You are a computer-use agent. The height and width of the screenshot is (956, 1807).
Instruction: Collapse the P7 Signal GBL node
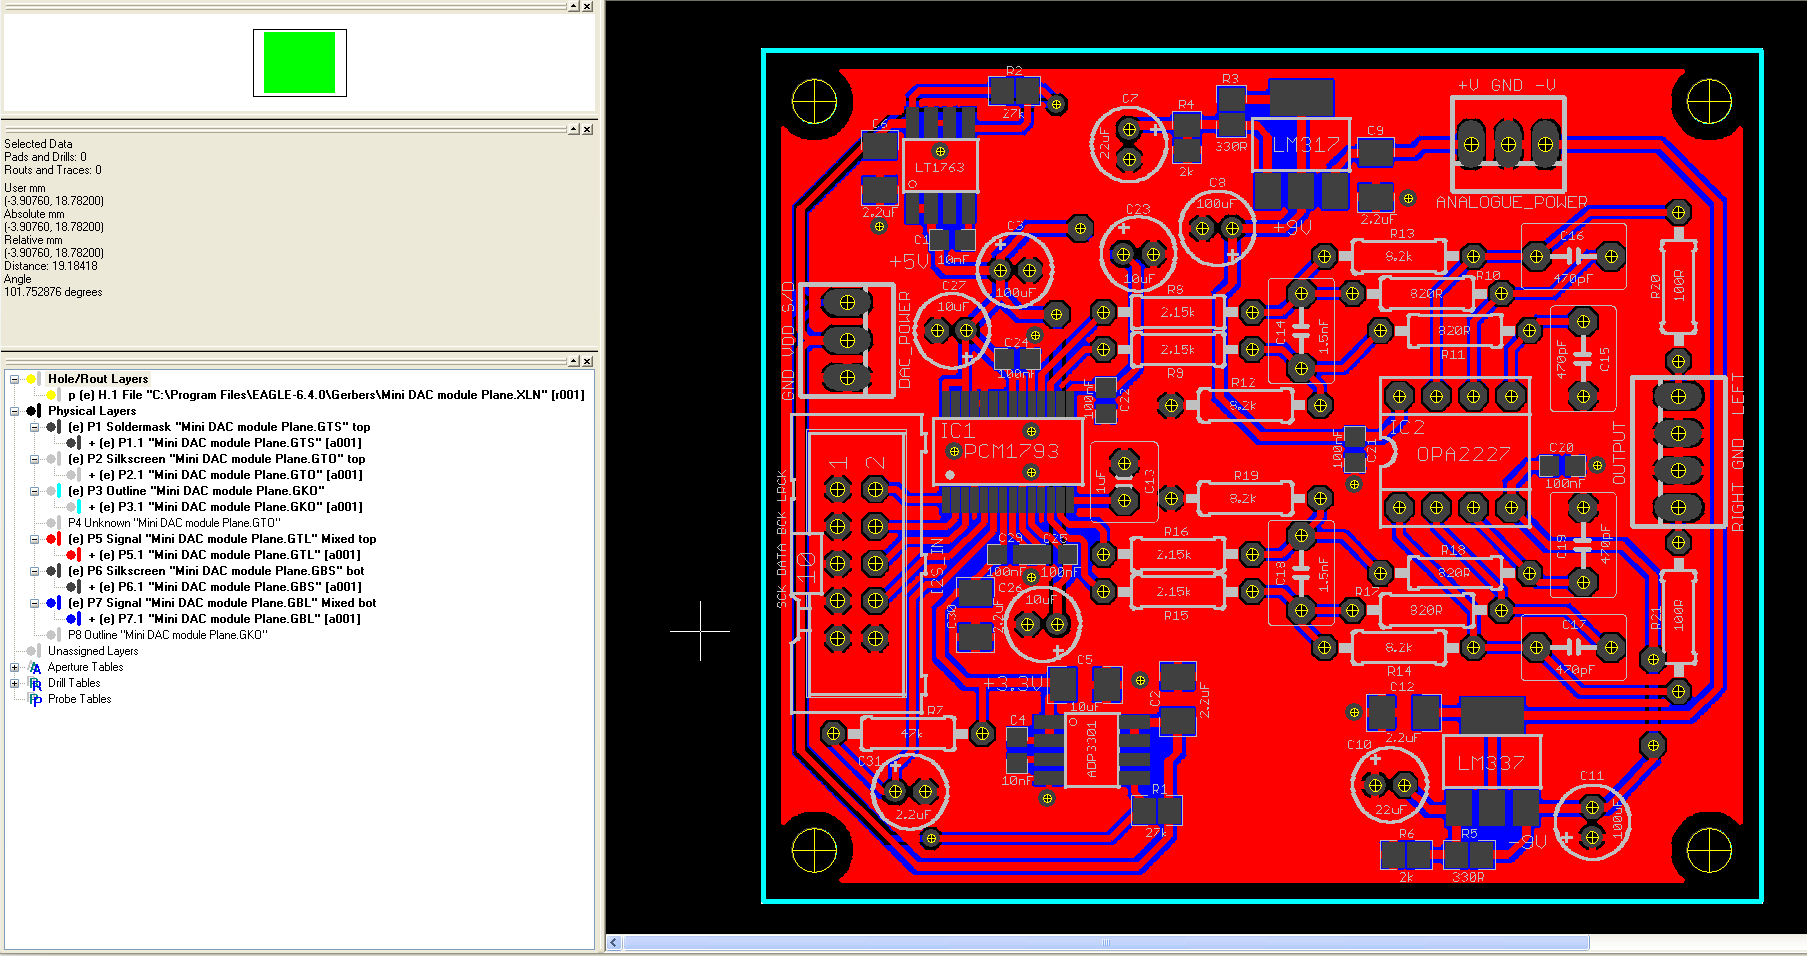[34, 603]
